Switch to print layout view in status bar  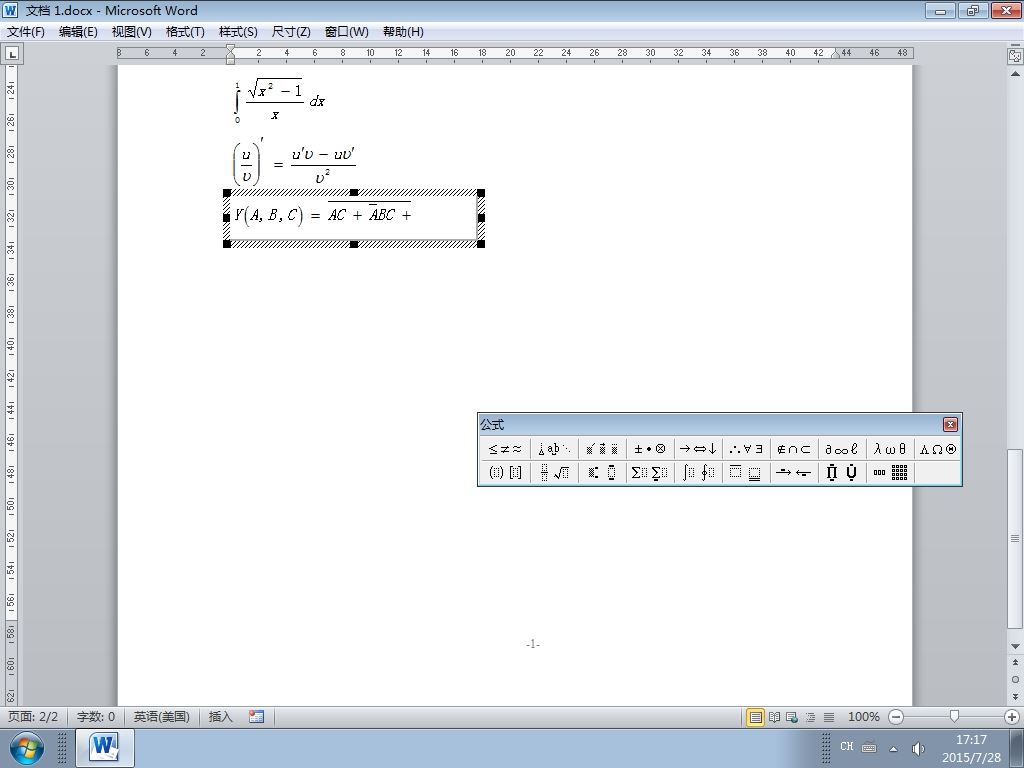[x=756, y=717]
